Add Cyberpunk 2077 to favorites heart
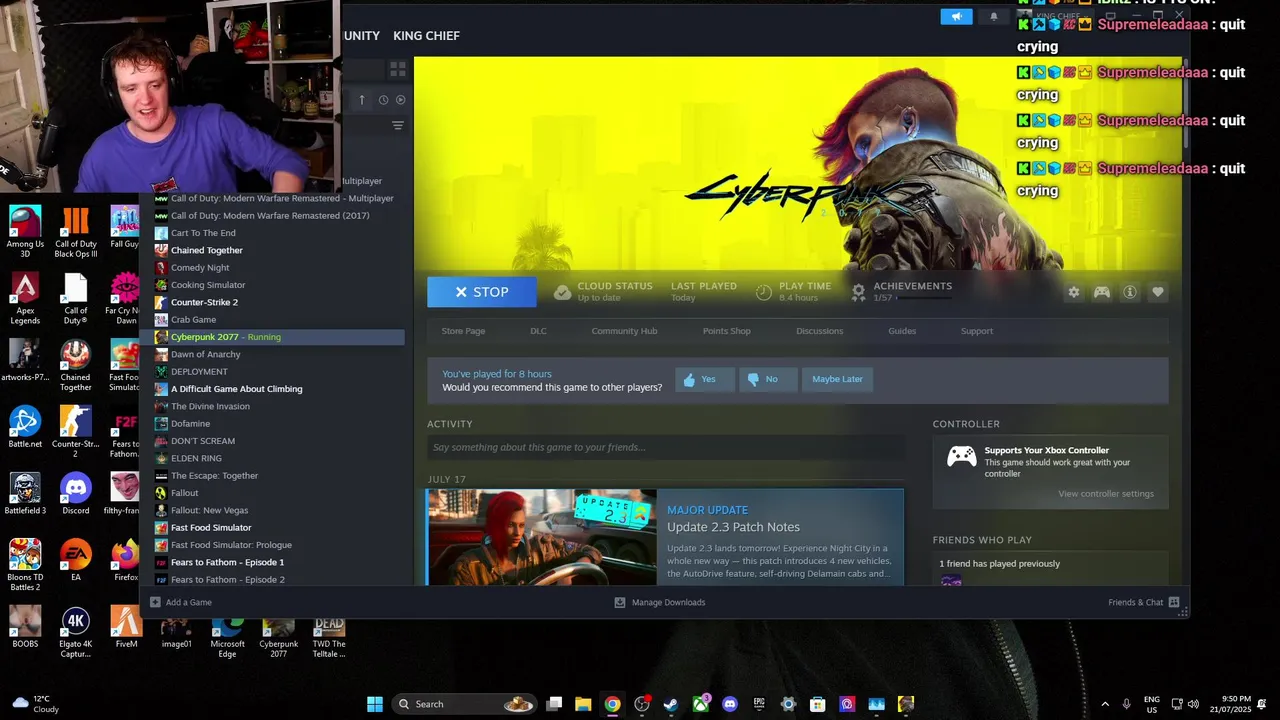This screenshot has height=720, width=1280. 1158,292
